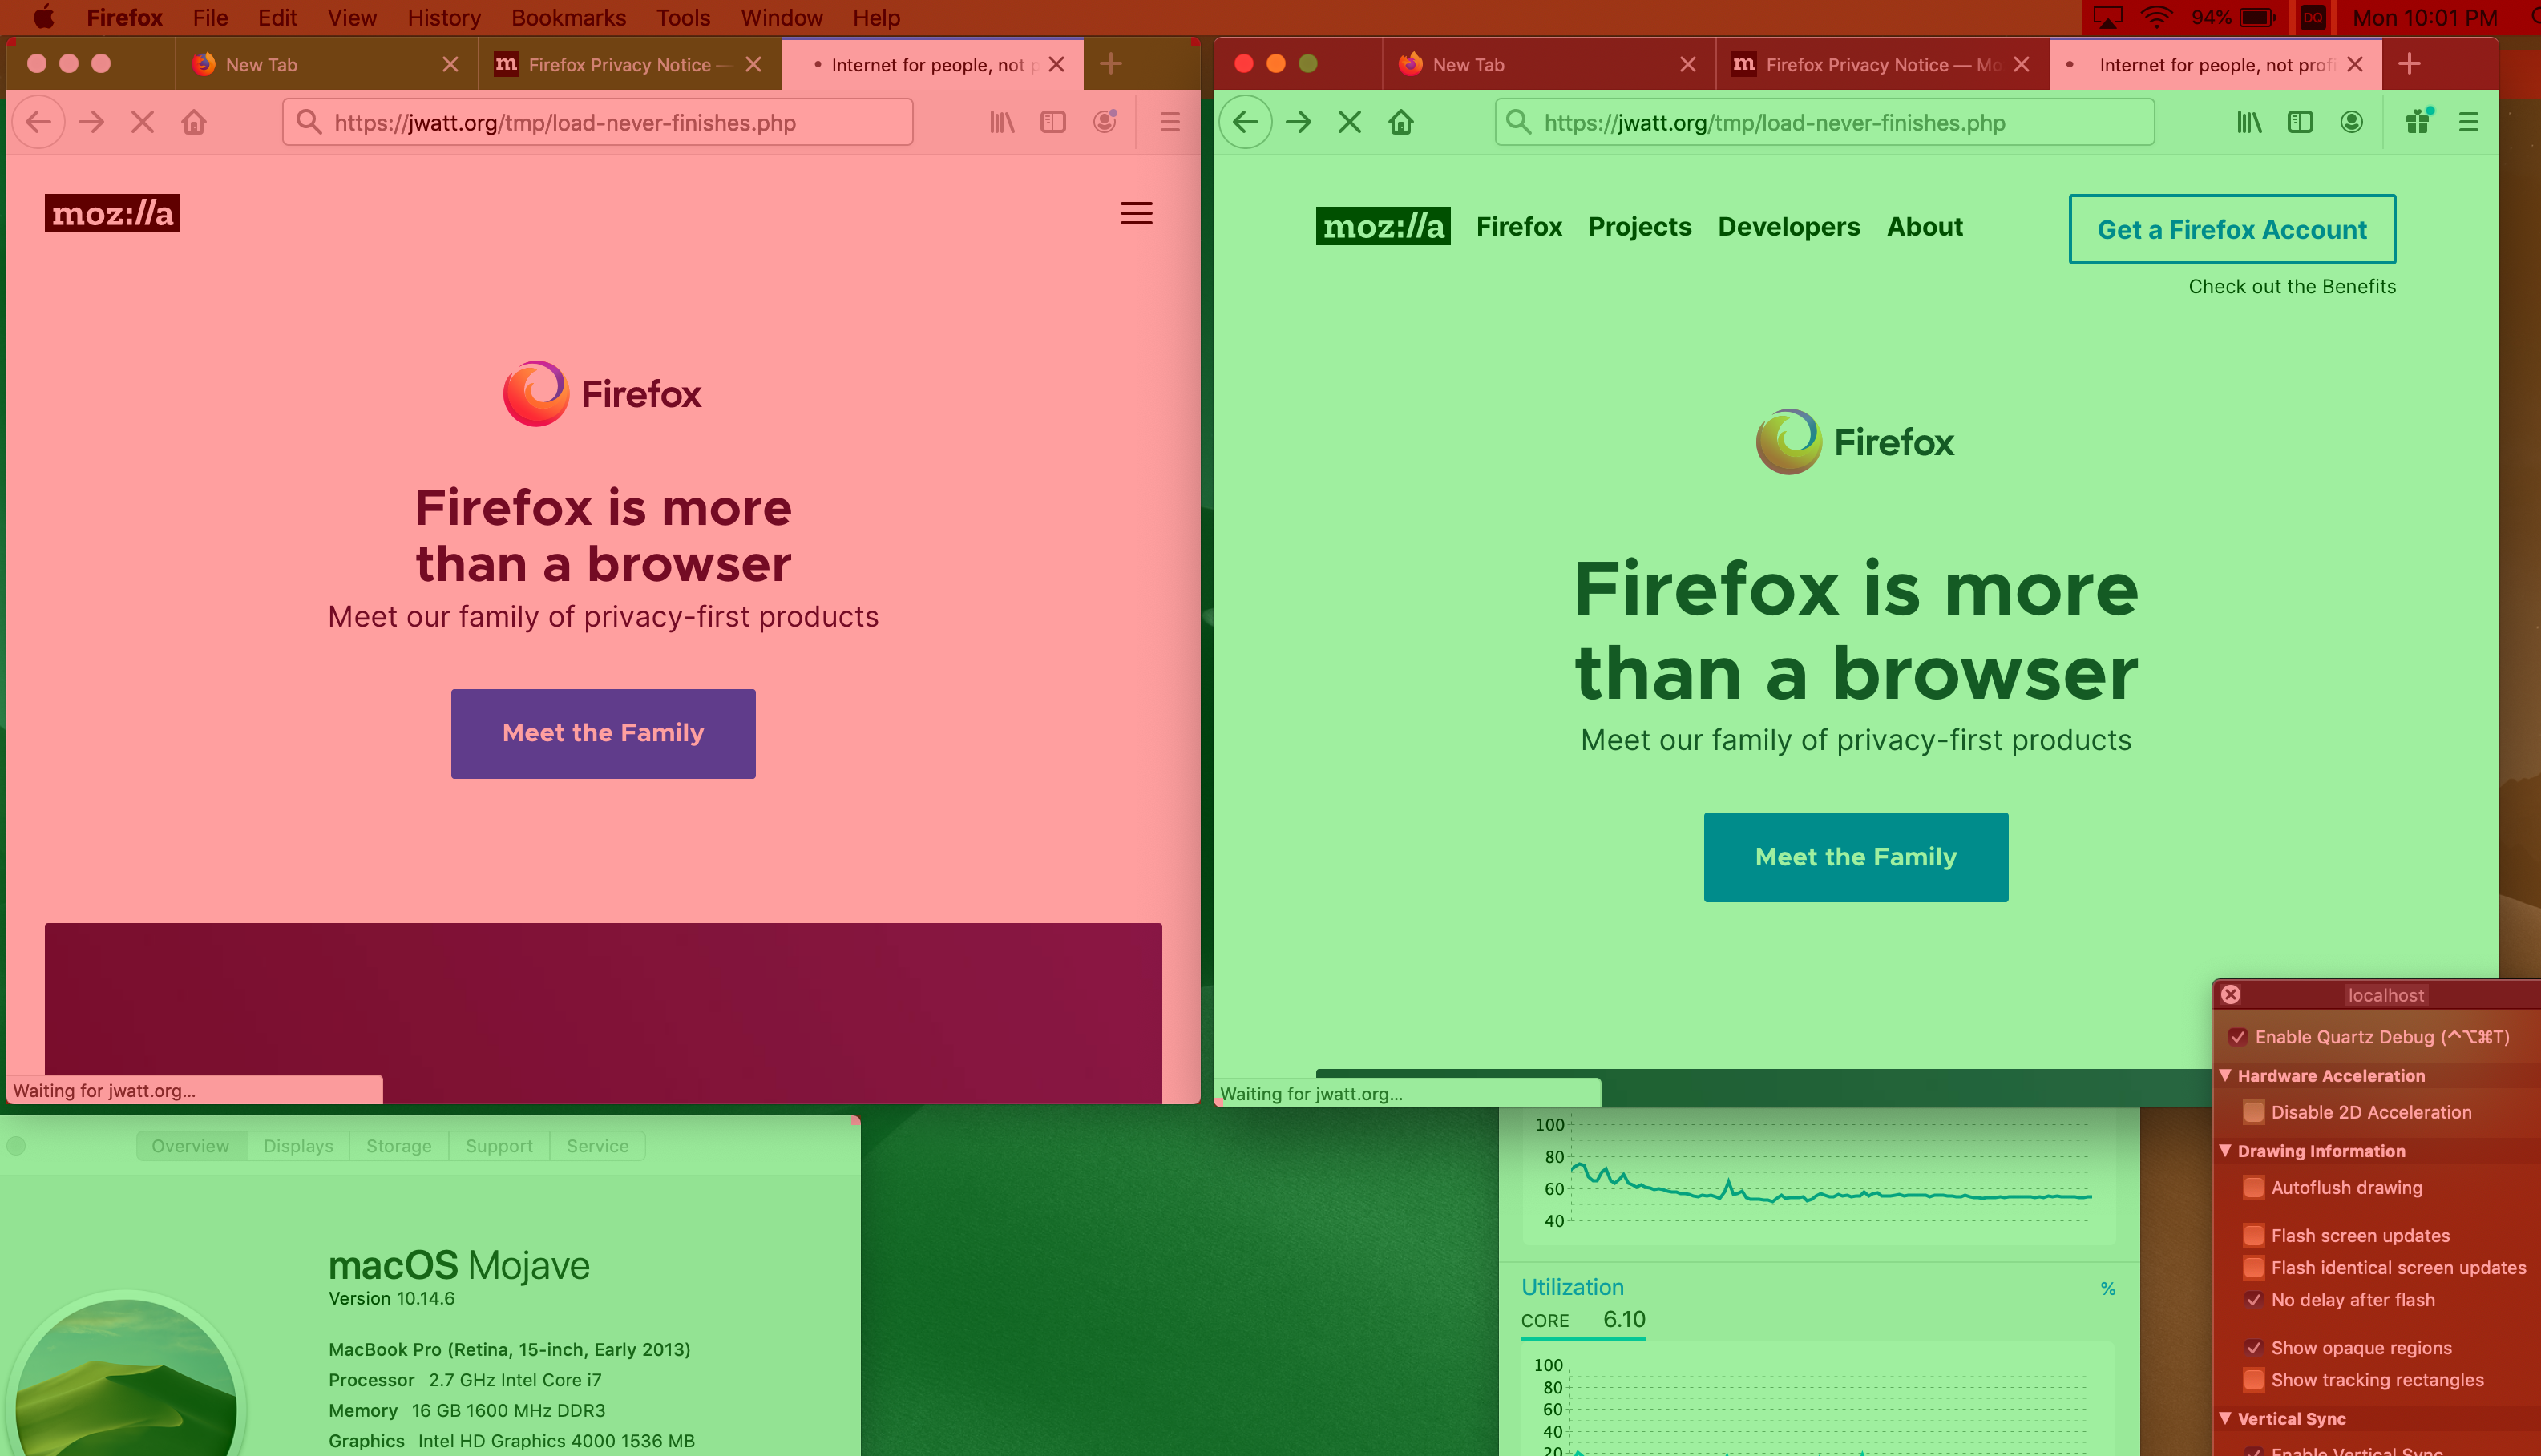This screenshot has height=1456, width=2541.
Task: Open Library icon in right Firefox window
Action: (x=2249, y=122)
